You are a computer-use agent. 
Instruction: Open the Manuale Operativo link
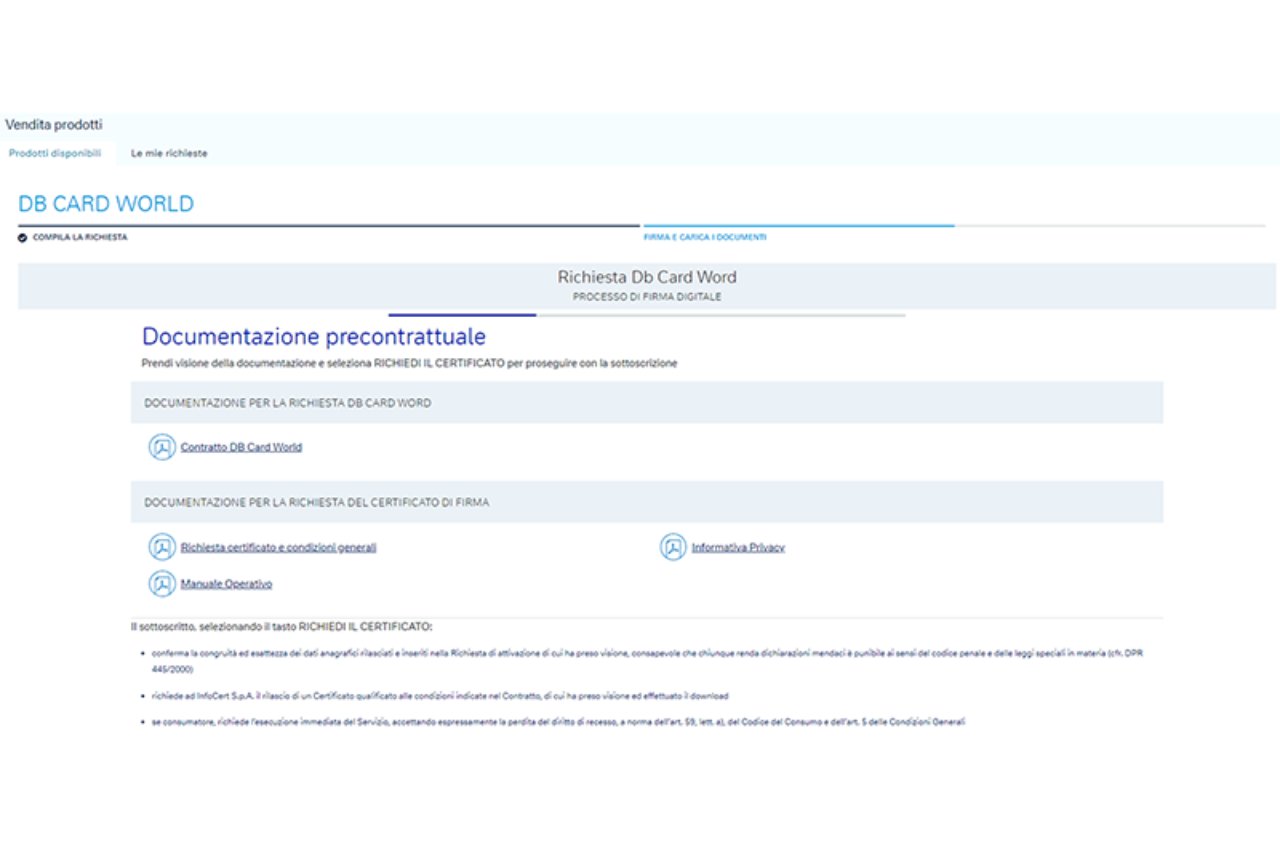coord(226,584)
